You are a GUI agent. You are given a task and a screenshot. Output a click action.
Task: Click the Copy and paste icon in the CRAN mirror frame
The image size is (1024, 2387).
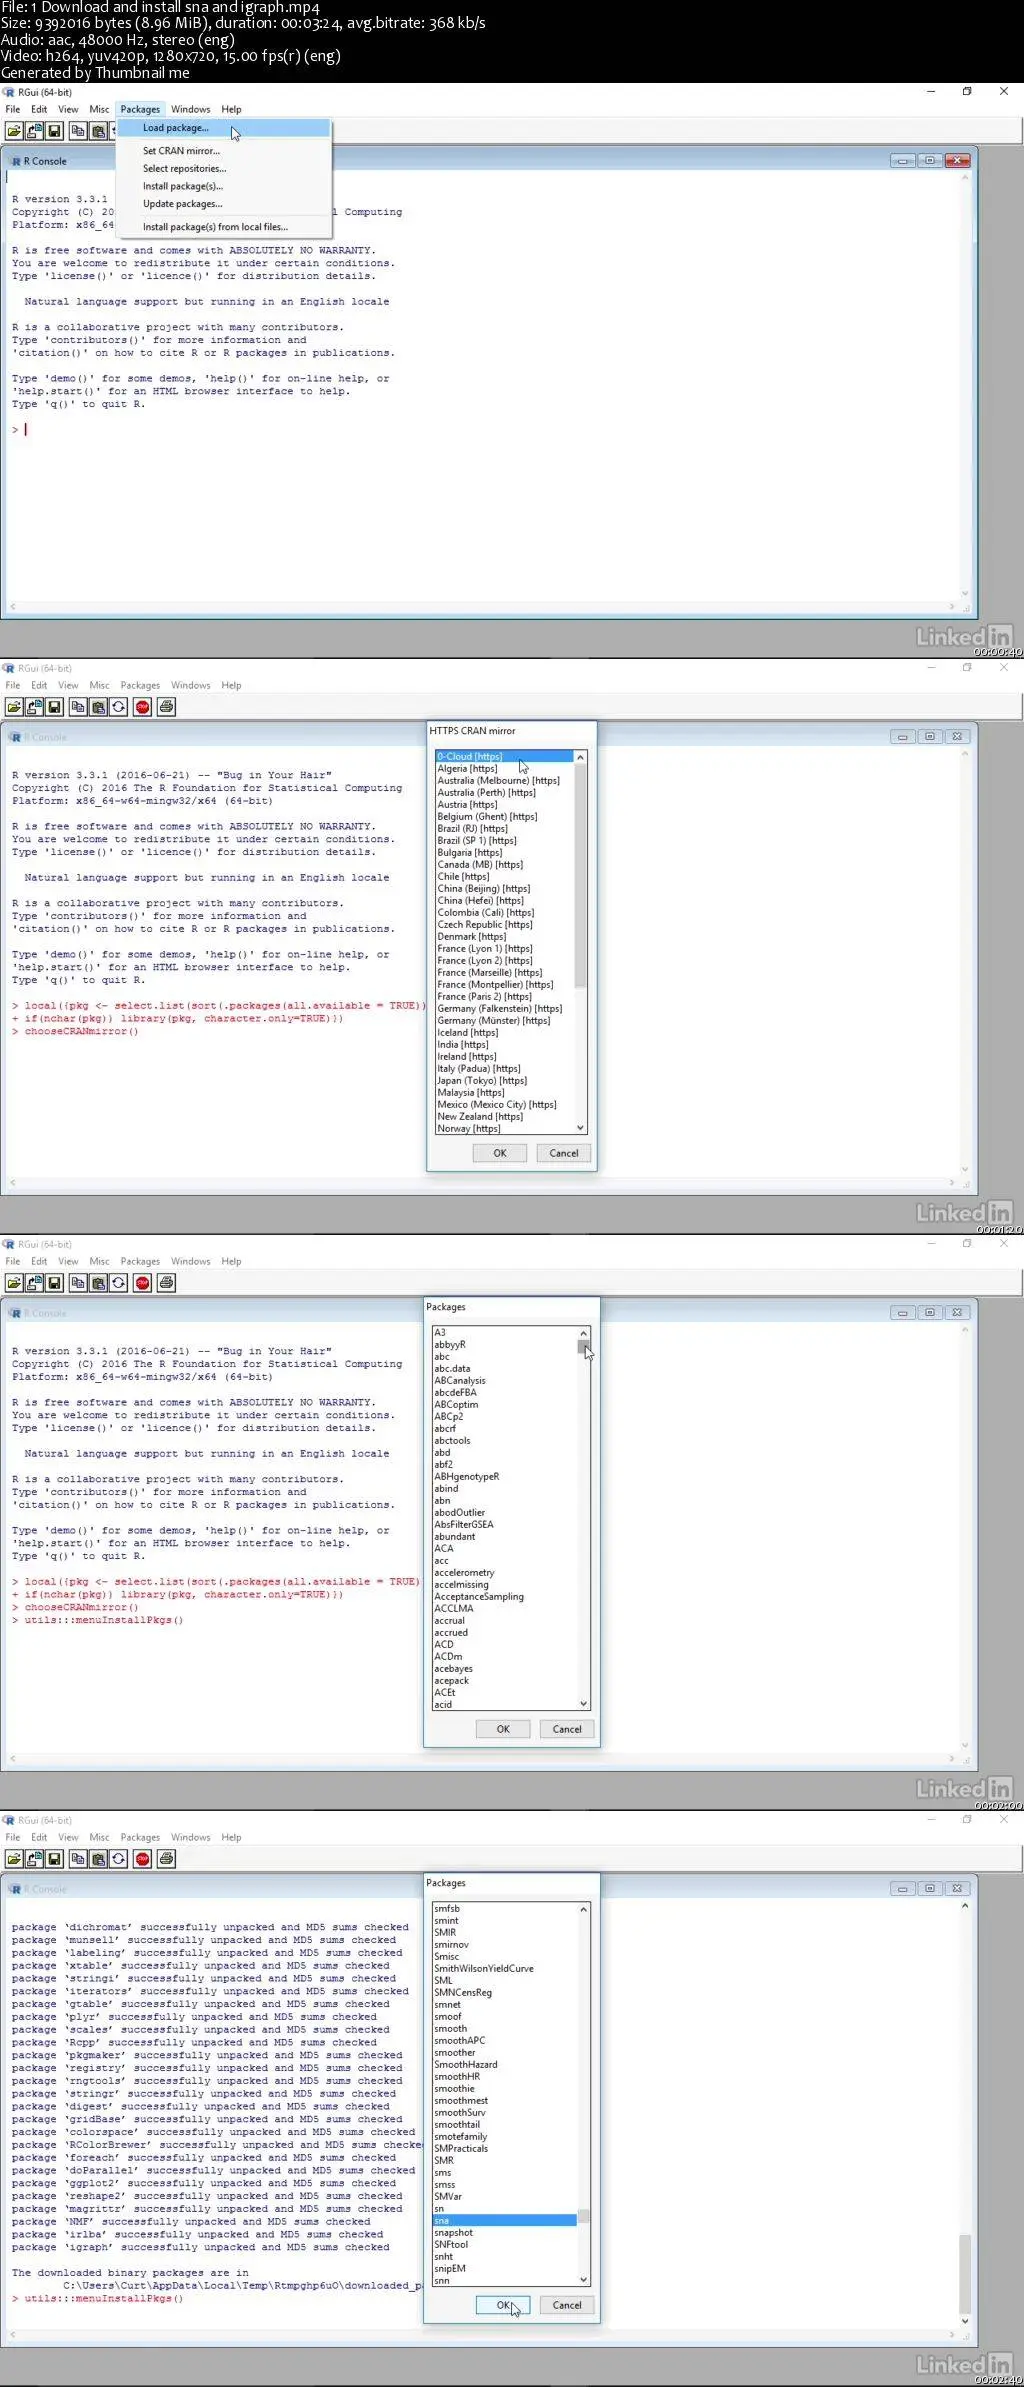click(118, 707)
